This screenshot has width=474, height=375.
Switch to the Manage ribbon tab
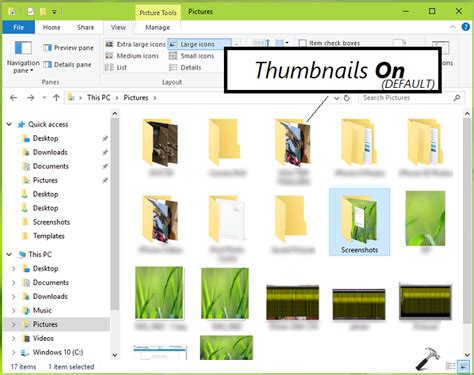[x=157, y=27]
